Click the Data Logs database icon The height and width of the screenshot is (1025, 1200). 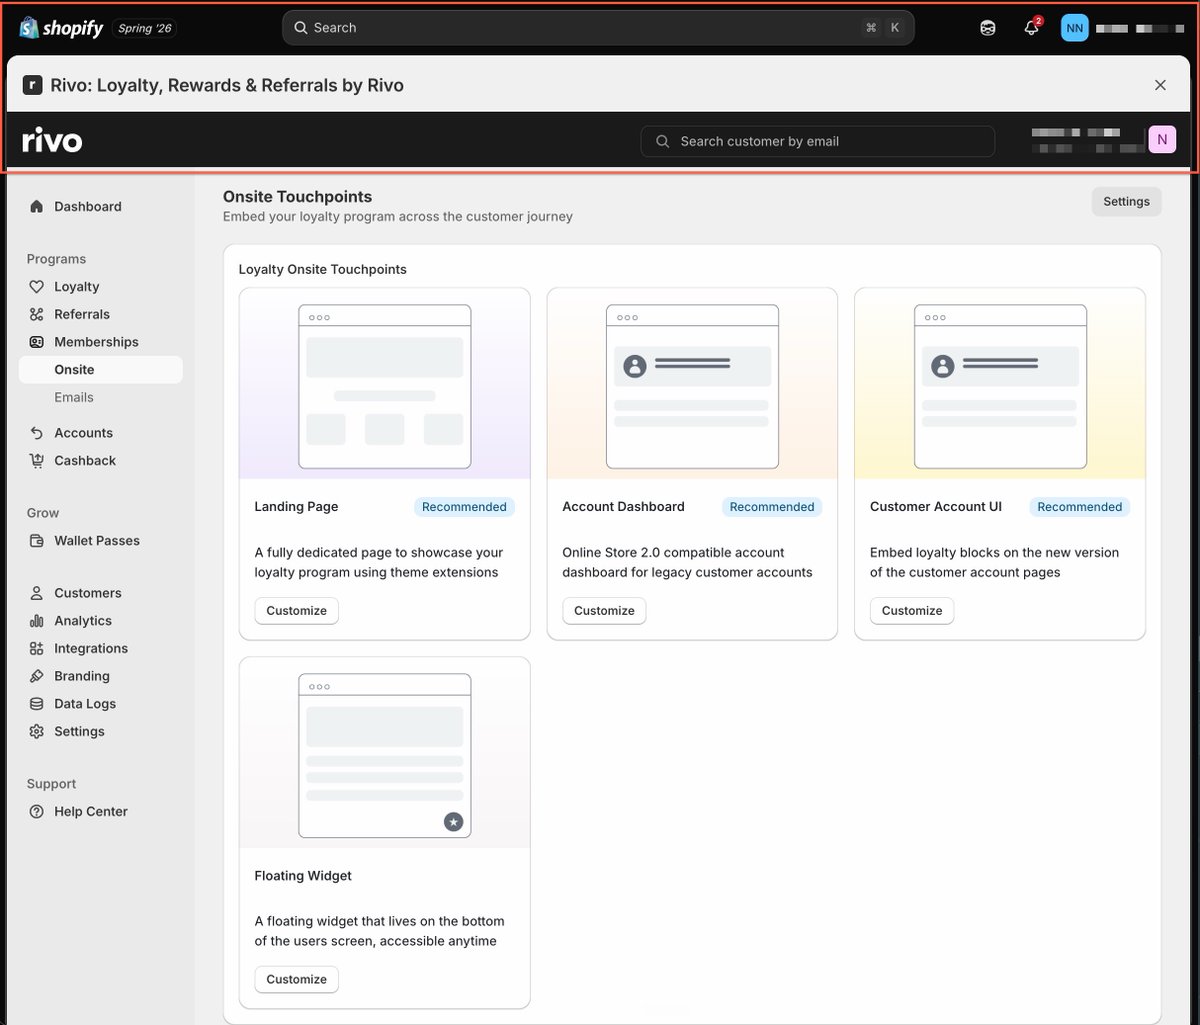click(x=37, y=704)
